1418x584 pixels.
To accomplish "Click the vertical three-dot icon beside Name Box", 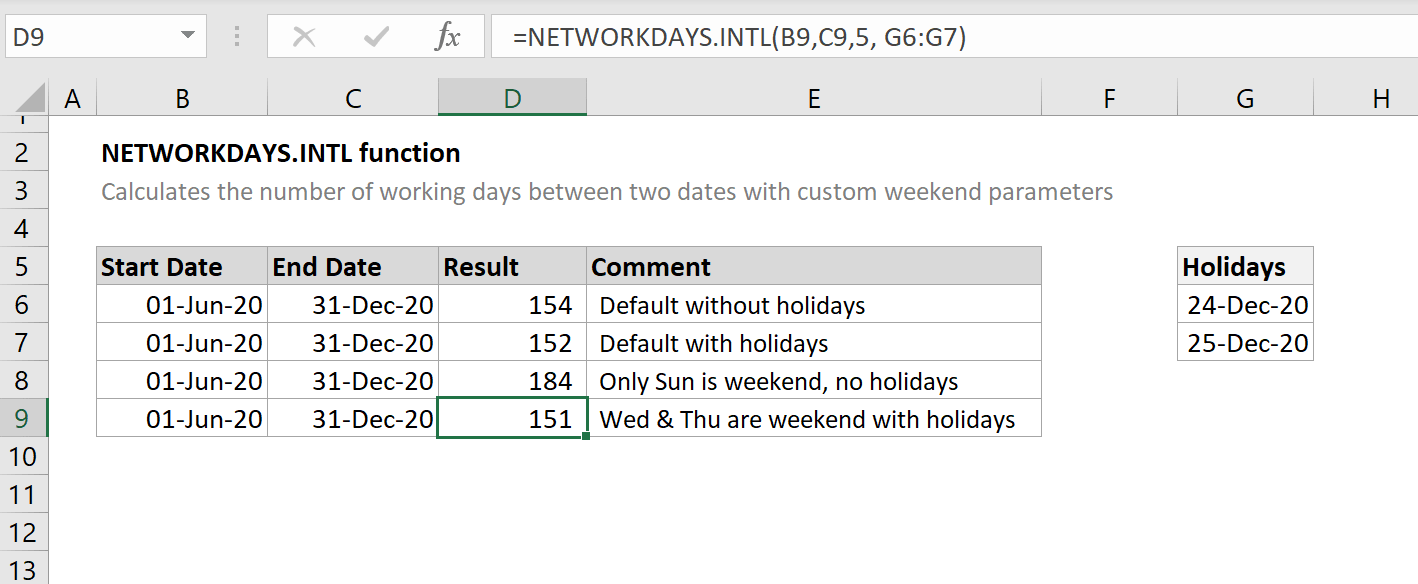I will pos(237,36).
